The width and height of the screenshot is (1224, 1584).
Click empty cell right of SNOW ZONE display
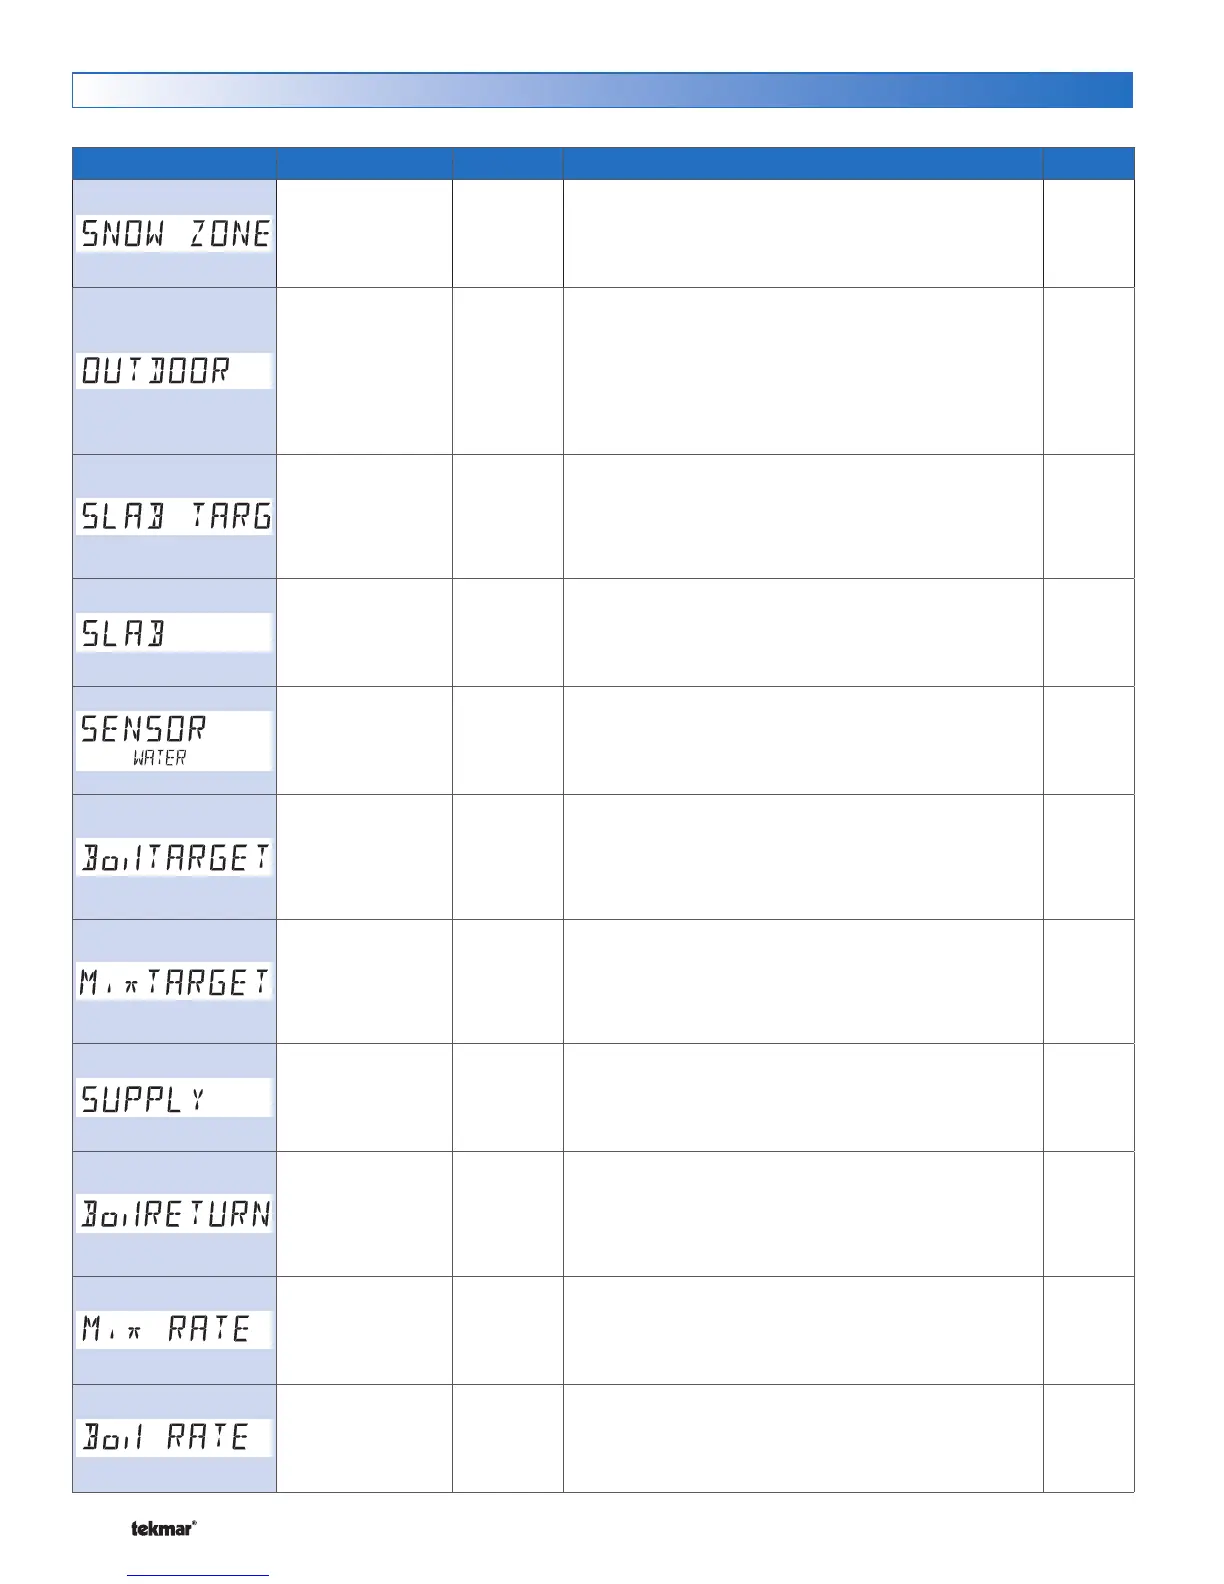pyautogui.click(x=364, y=234)
